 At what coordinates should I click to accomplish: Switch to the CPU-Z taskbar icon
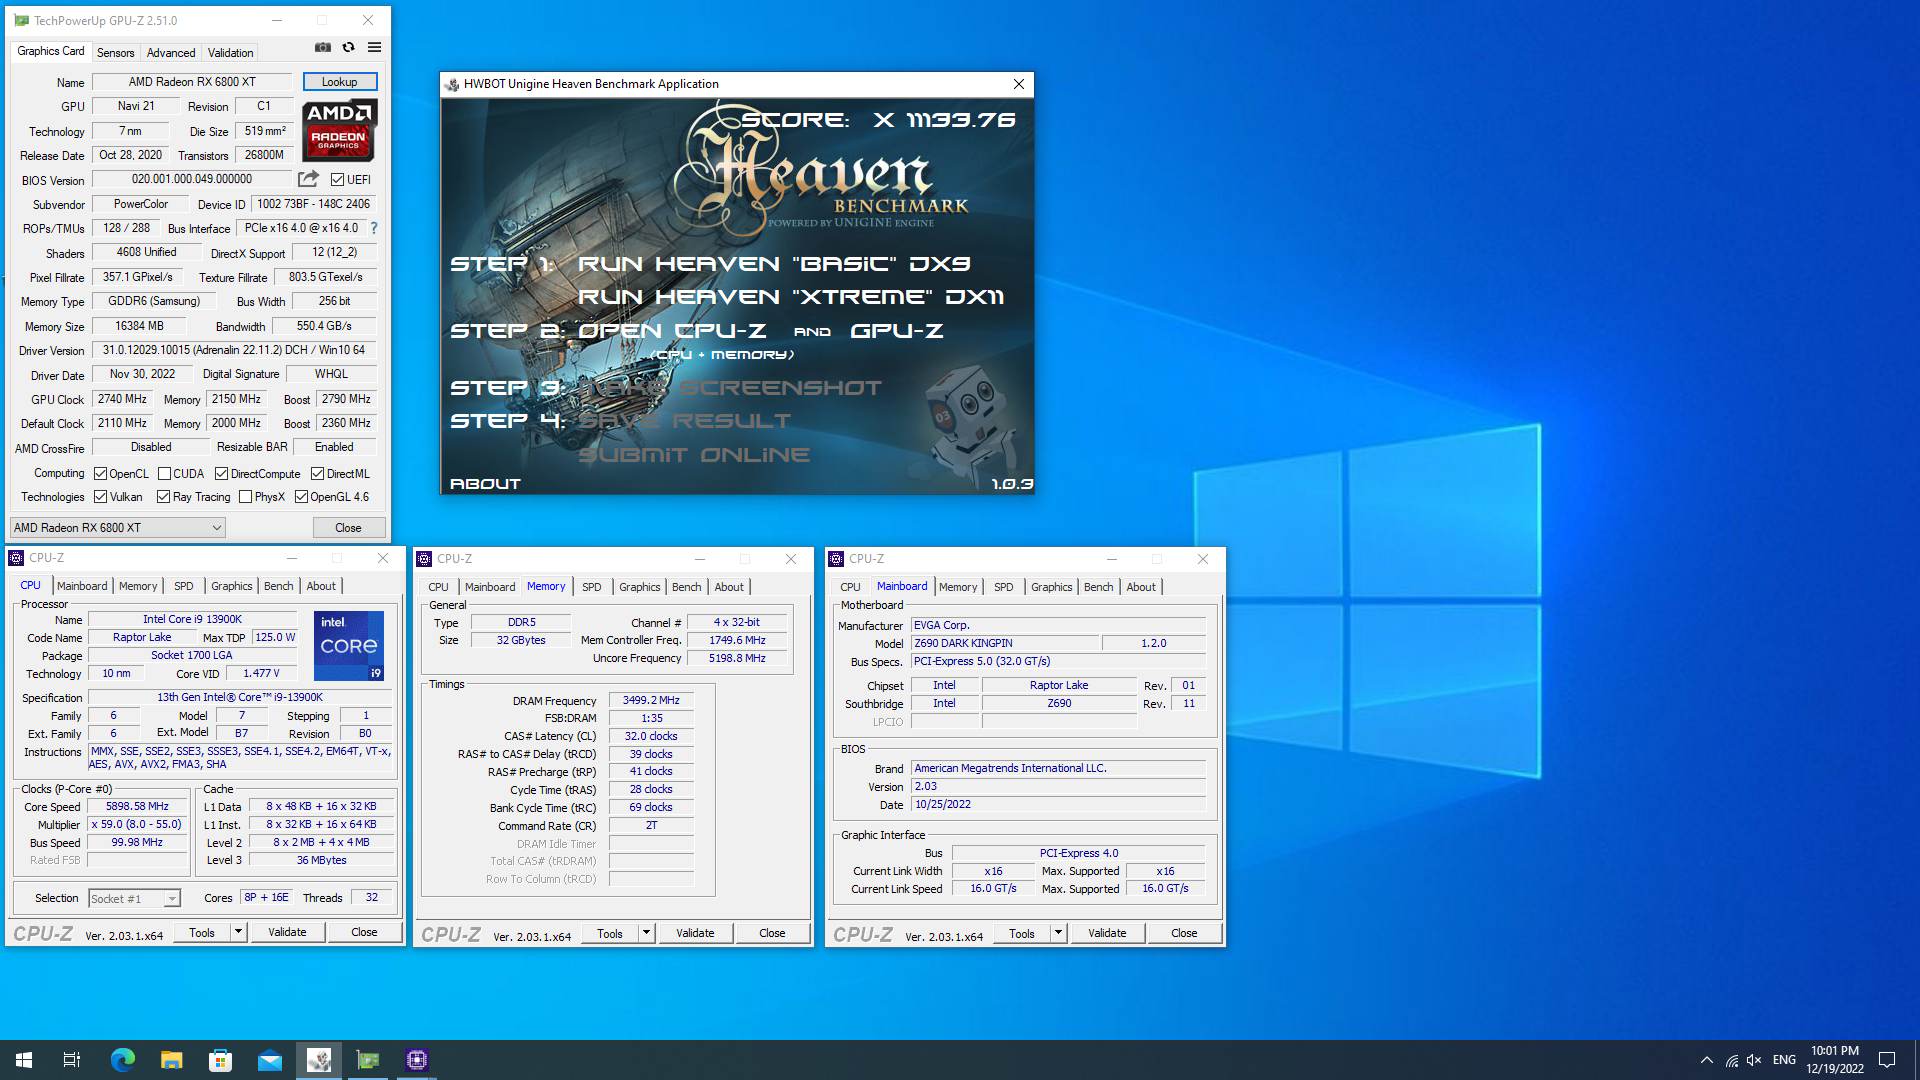pyautogui.click(x=417, y=1060)
